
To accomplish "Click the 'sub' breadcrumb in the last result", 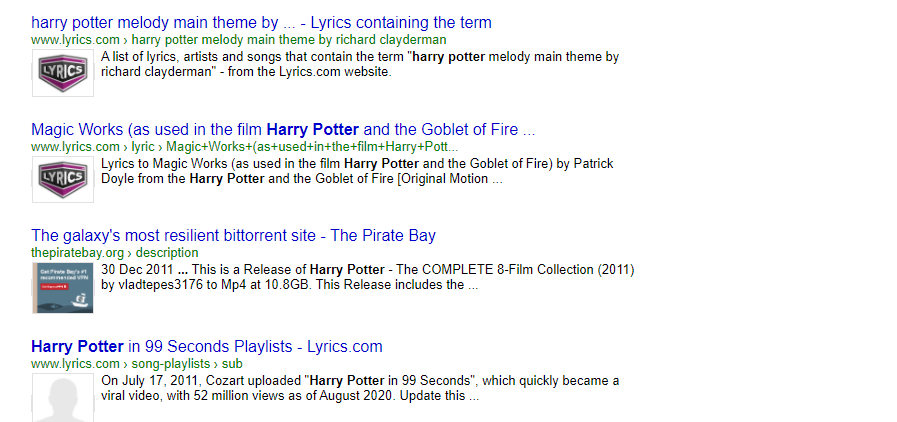I will [232, 363].
